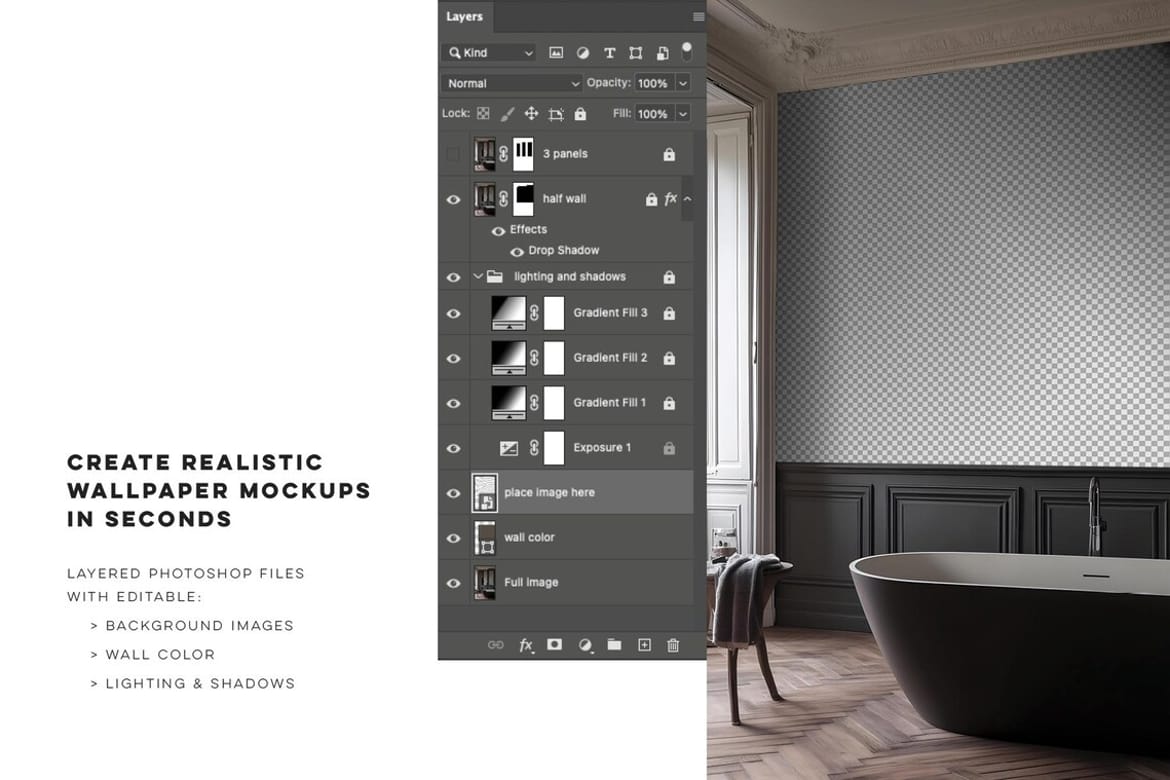Select the place image here layer thumbnail

click(x=485, y=493)
